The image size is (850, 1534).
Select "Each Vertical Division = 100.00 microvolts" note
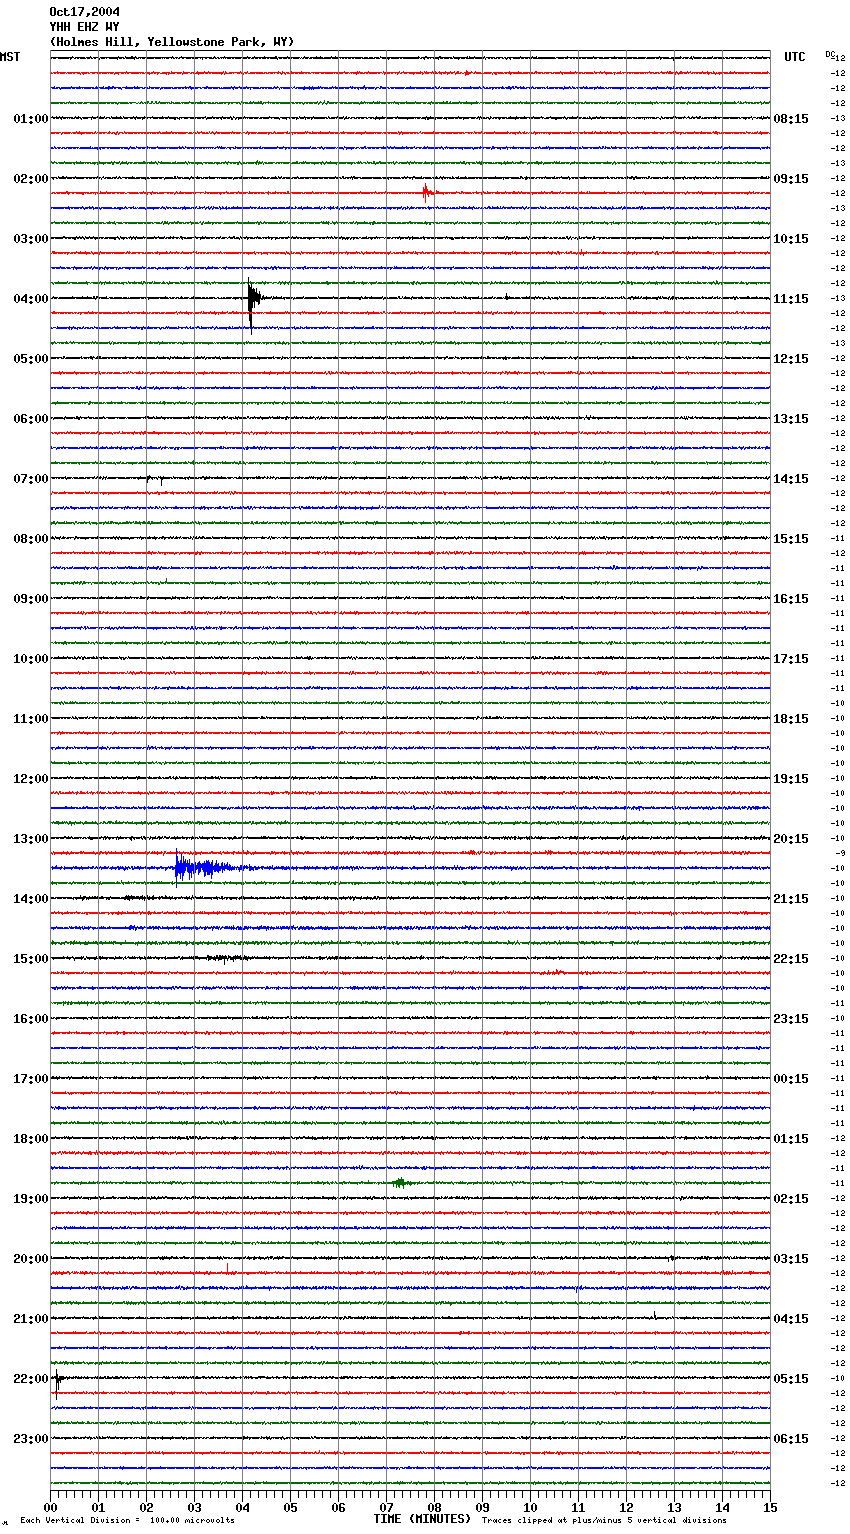pyautogui.click(x=127, y=1521)
